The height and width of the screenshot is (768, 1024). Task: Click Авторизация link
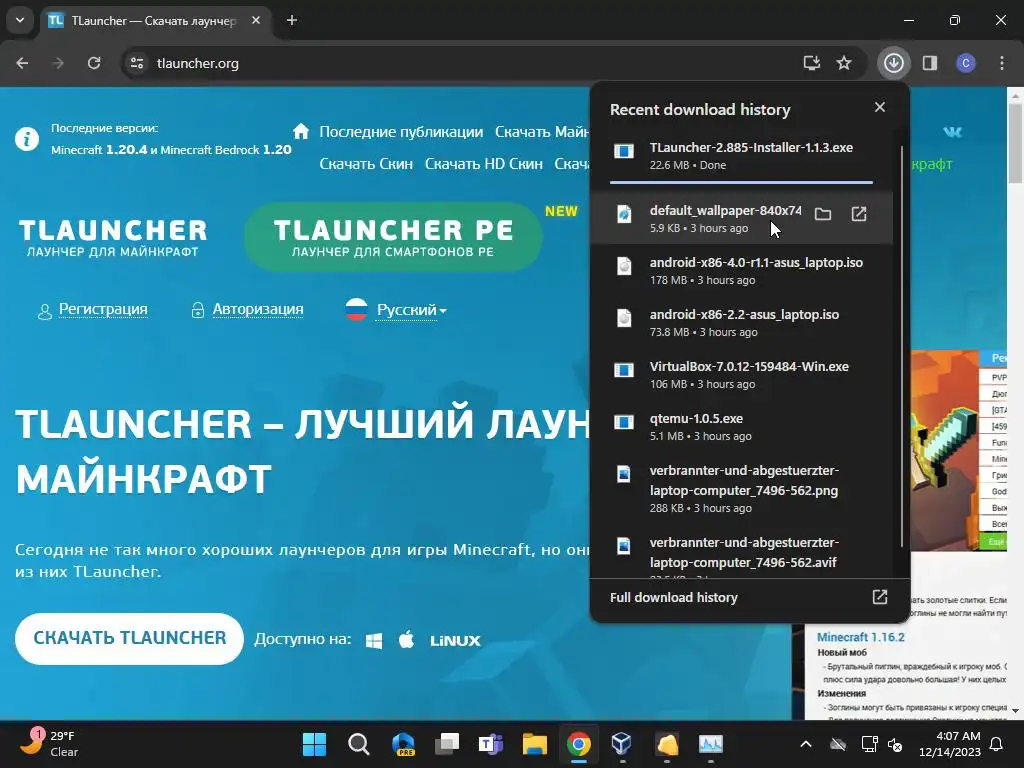click(258, 310)
